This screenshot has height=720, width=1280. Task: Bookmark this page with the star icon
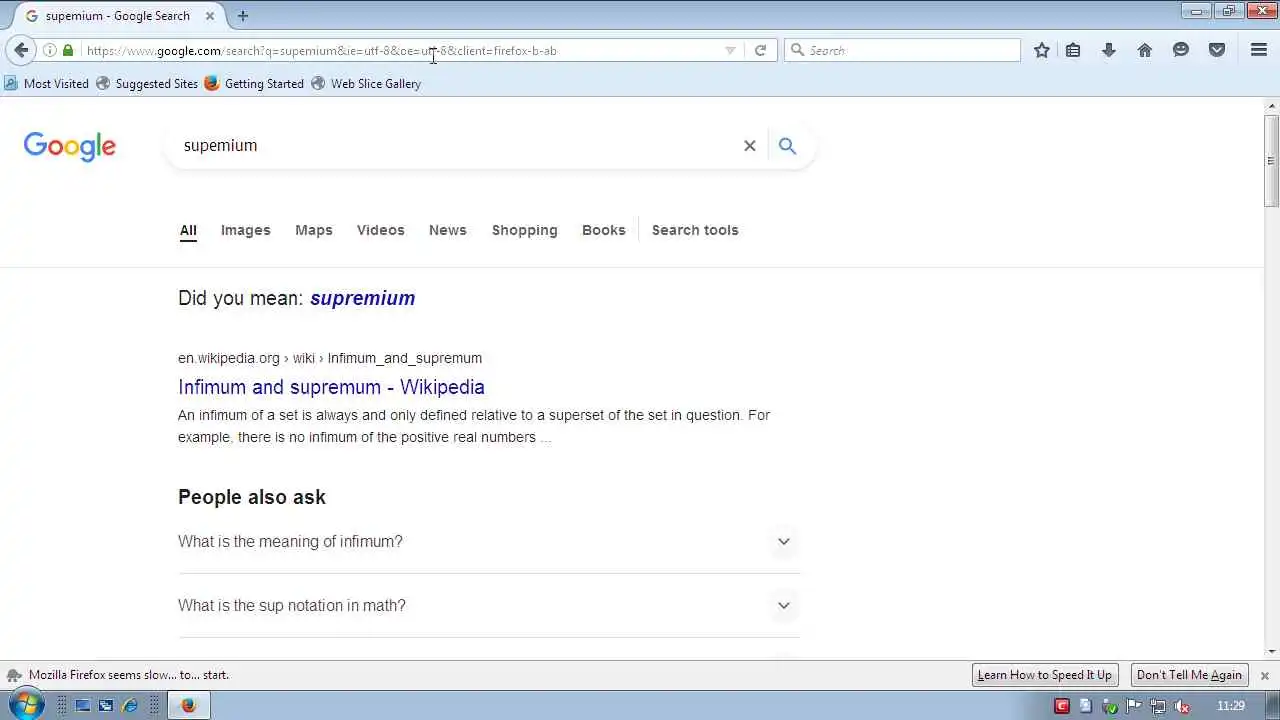tap(1042, 50)
